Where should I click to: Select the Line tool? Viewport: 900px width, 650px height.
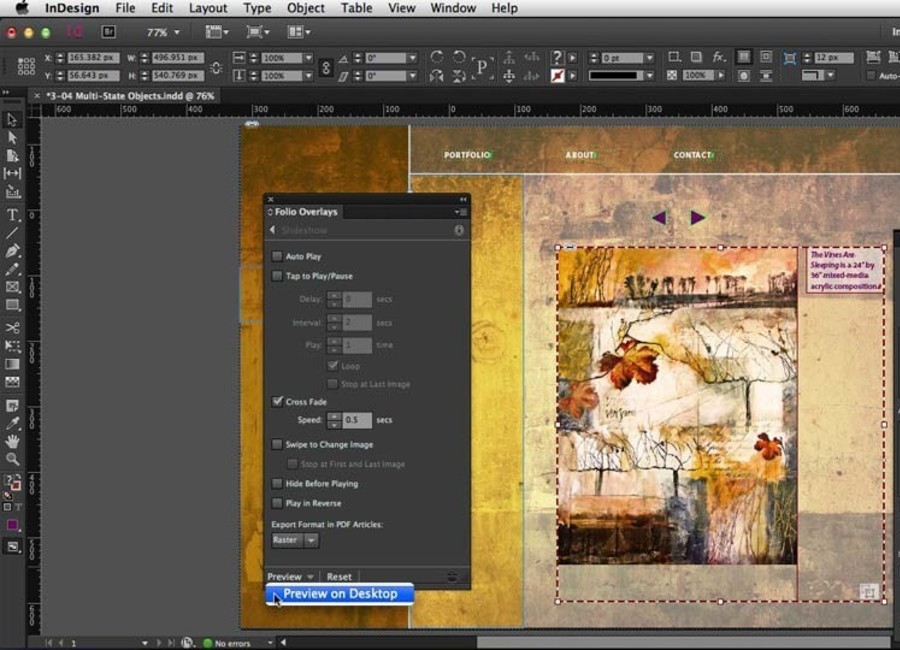[x=12, y=233]
